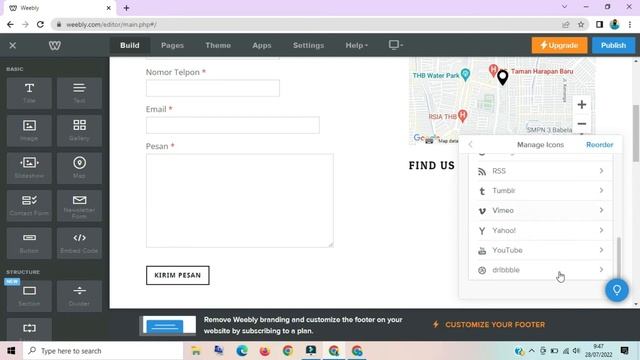
Task: Click the Manage Icons list scrollbar
Action: [x=618, y=257]
